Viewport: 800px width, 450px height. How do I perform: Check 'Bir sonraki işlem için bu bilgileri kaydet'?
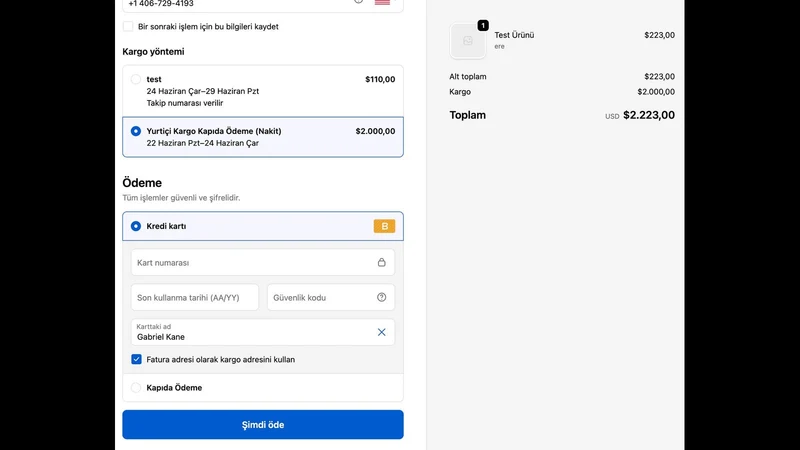[128, 27]
